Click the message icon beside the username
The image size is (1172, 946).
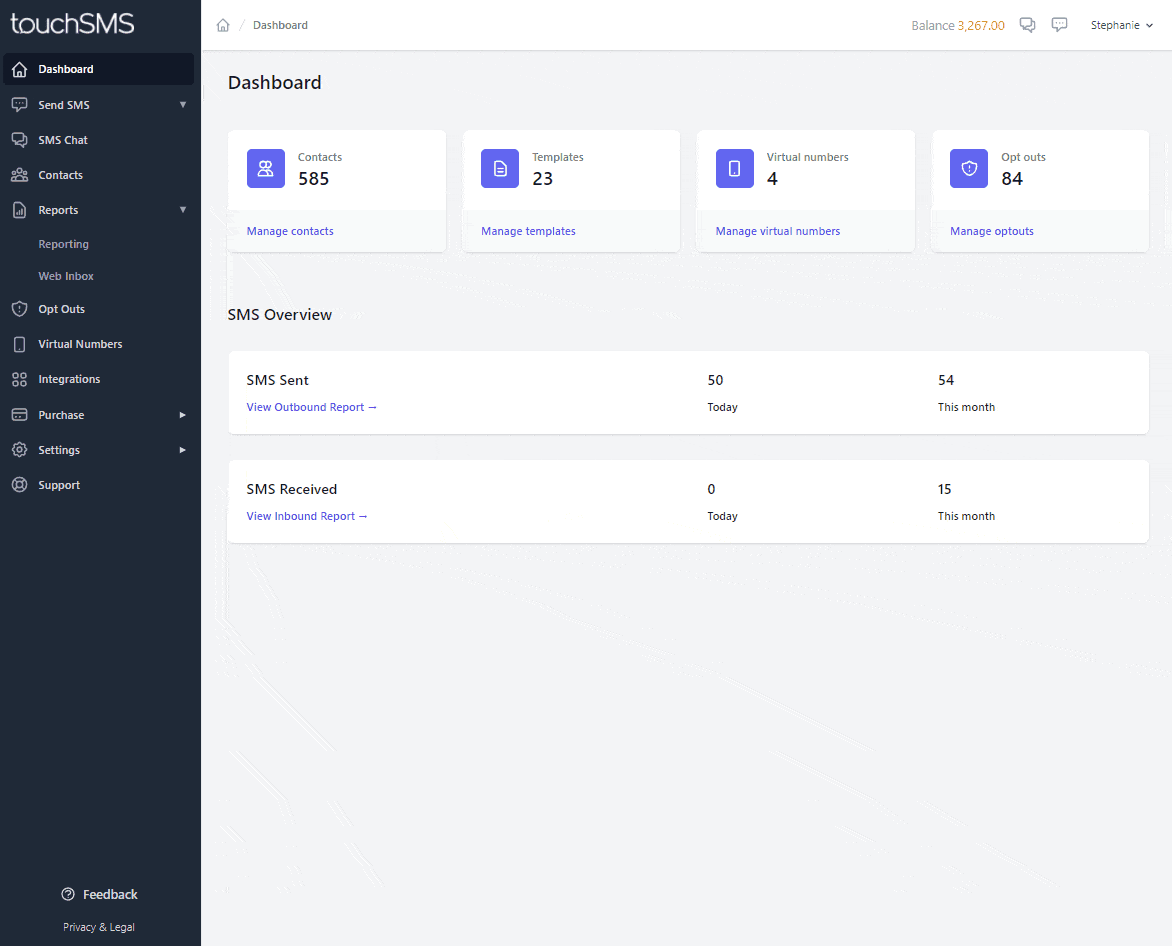click(x=1060, y=25)
